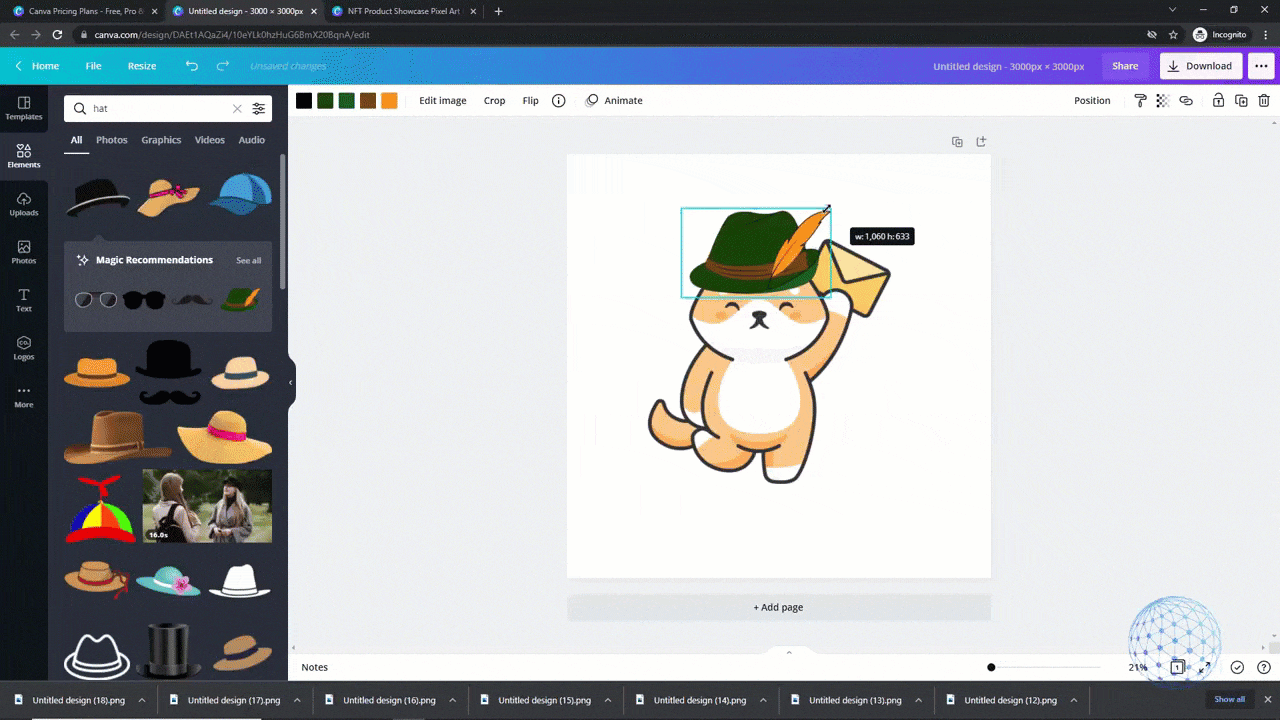Clear the hat search query with the X
This screenshot has width=1280, height=720.
click(237, 108)
